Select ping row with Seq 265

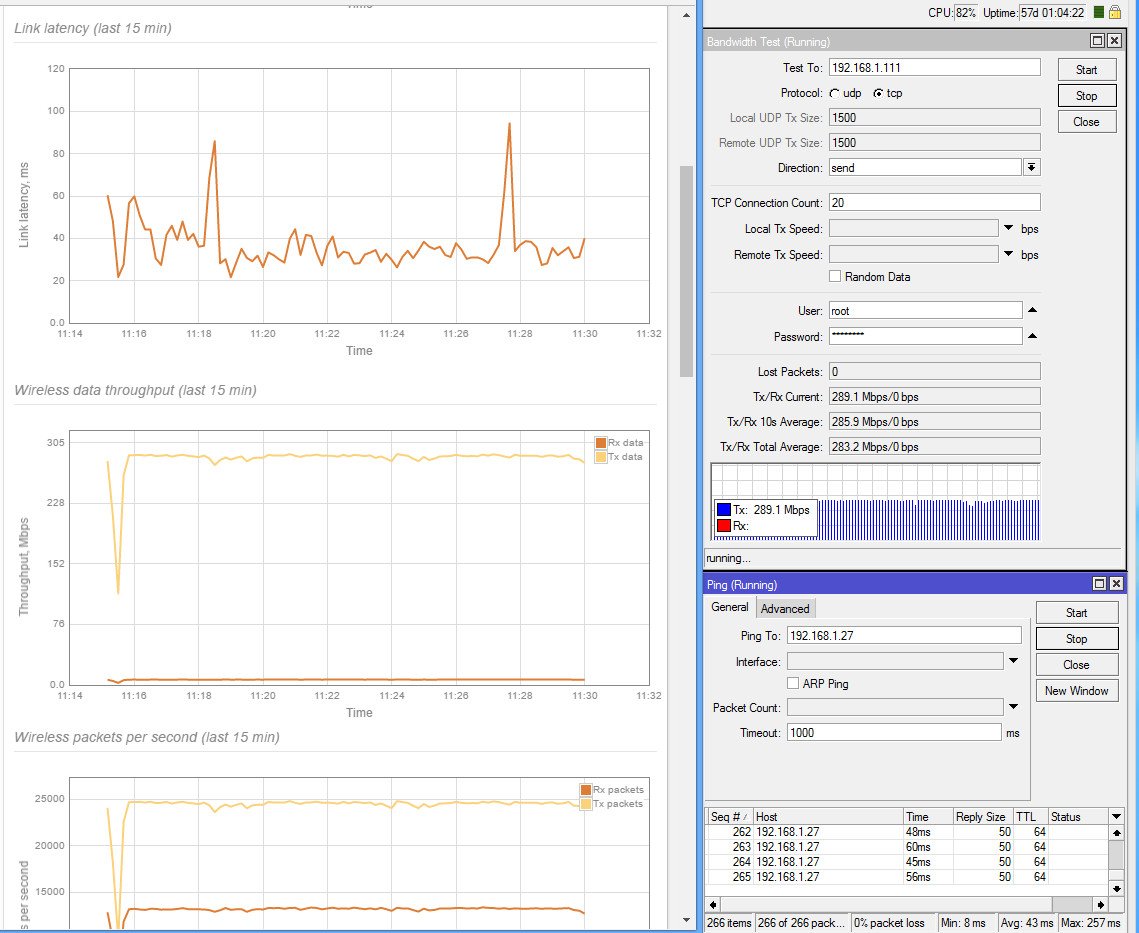coord(907,877)
